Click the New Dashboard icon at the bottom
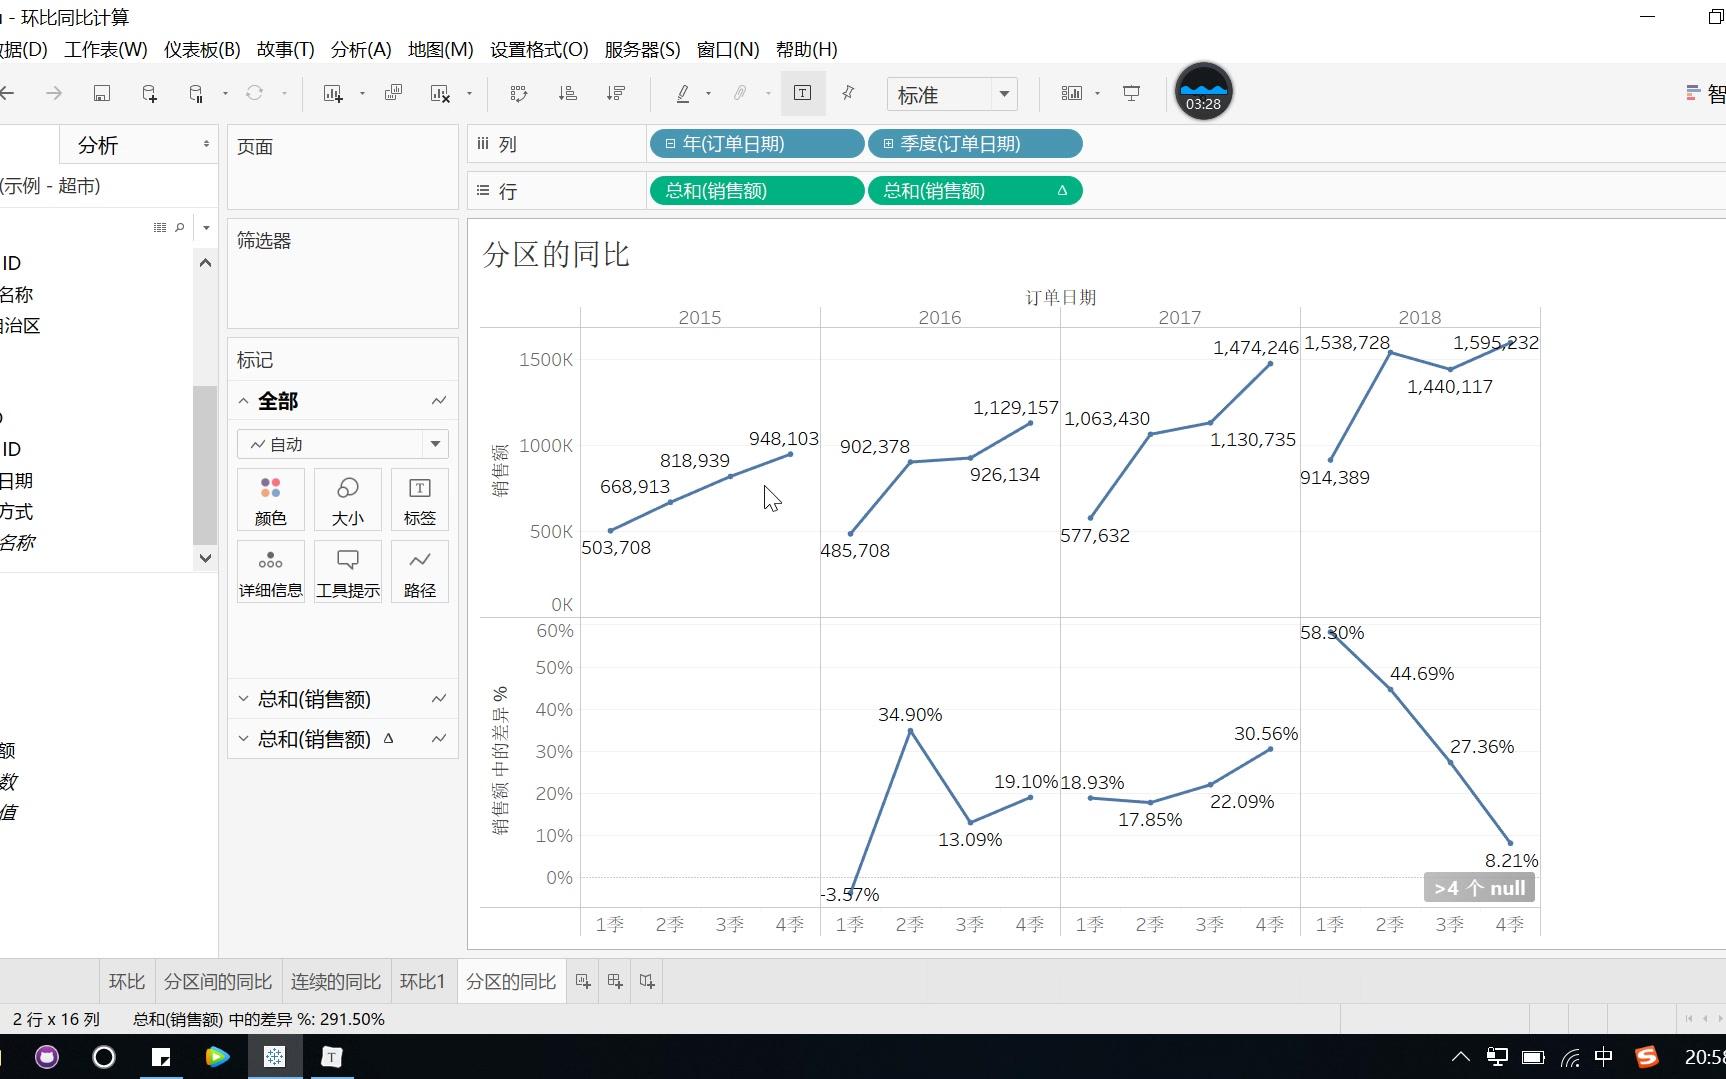This screenshot has width=1726, height=1079. (x=615, y=981)
